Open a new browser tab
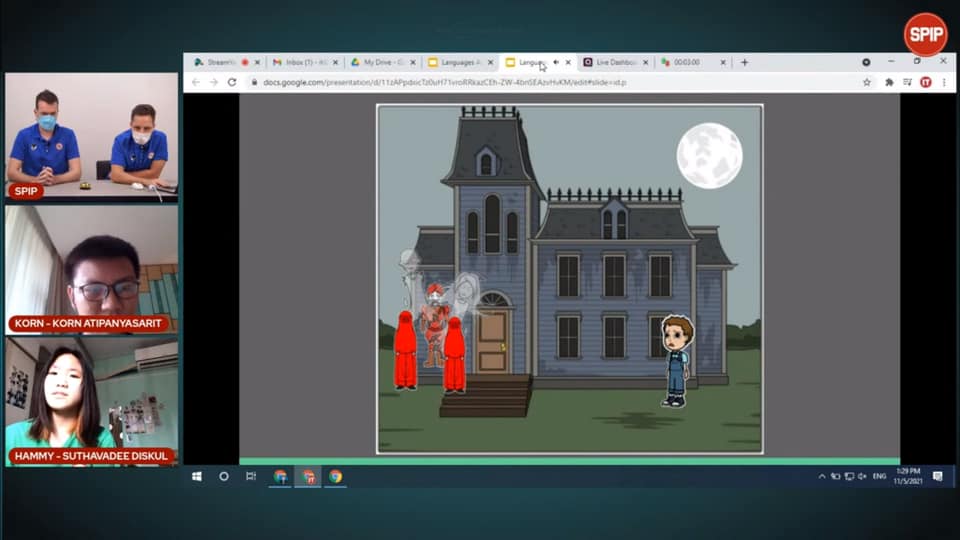 click(x=744, y=62)
